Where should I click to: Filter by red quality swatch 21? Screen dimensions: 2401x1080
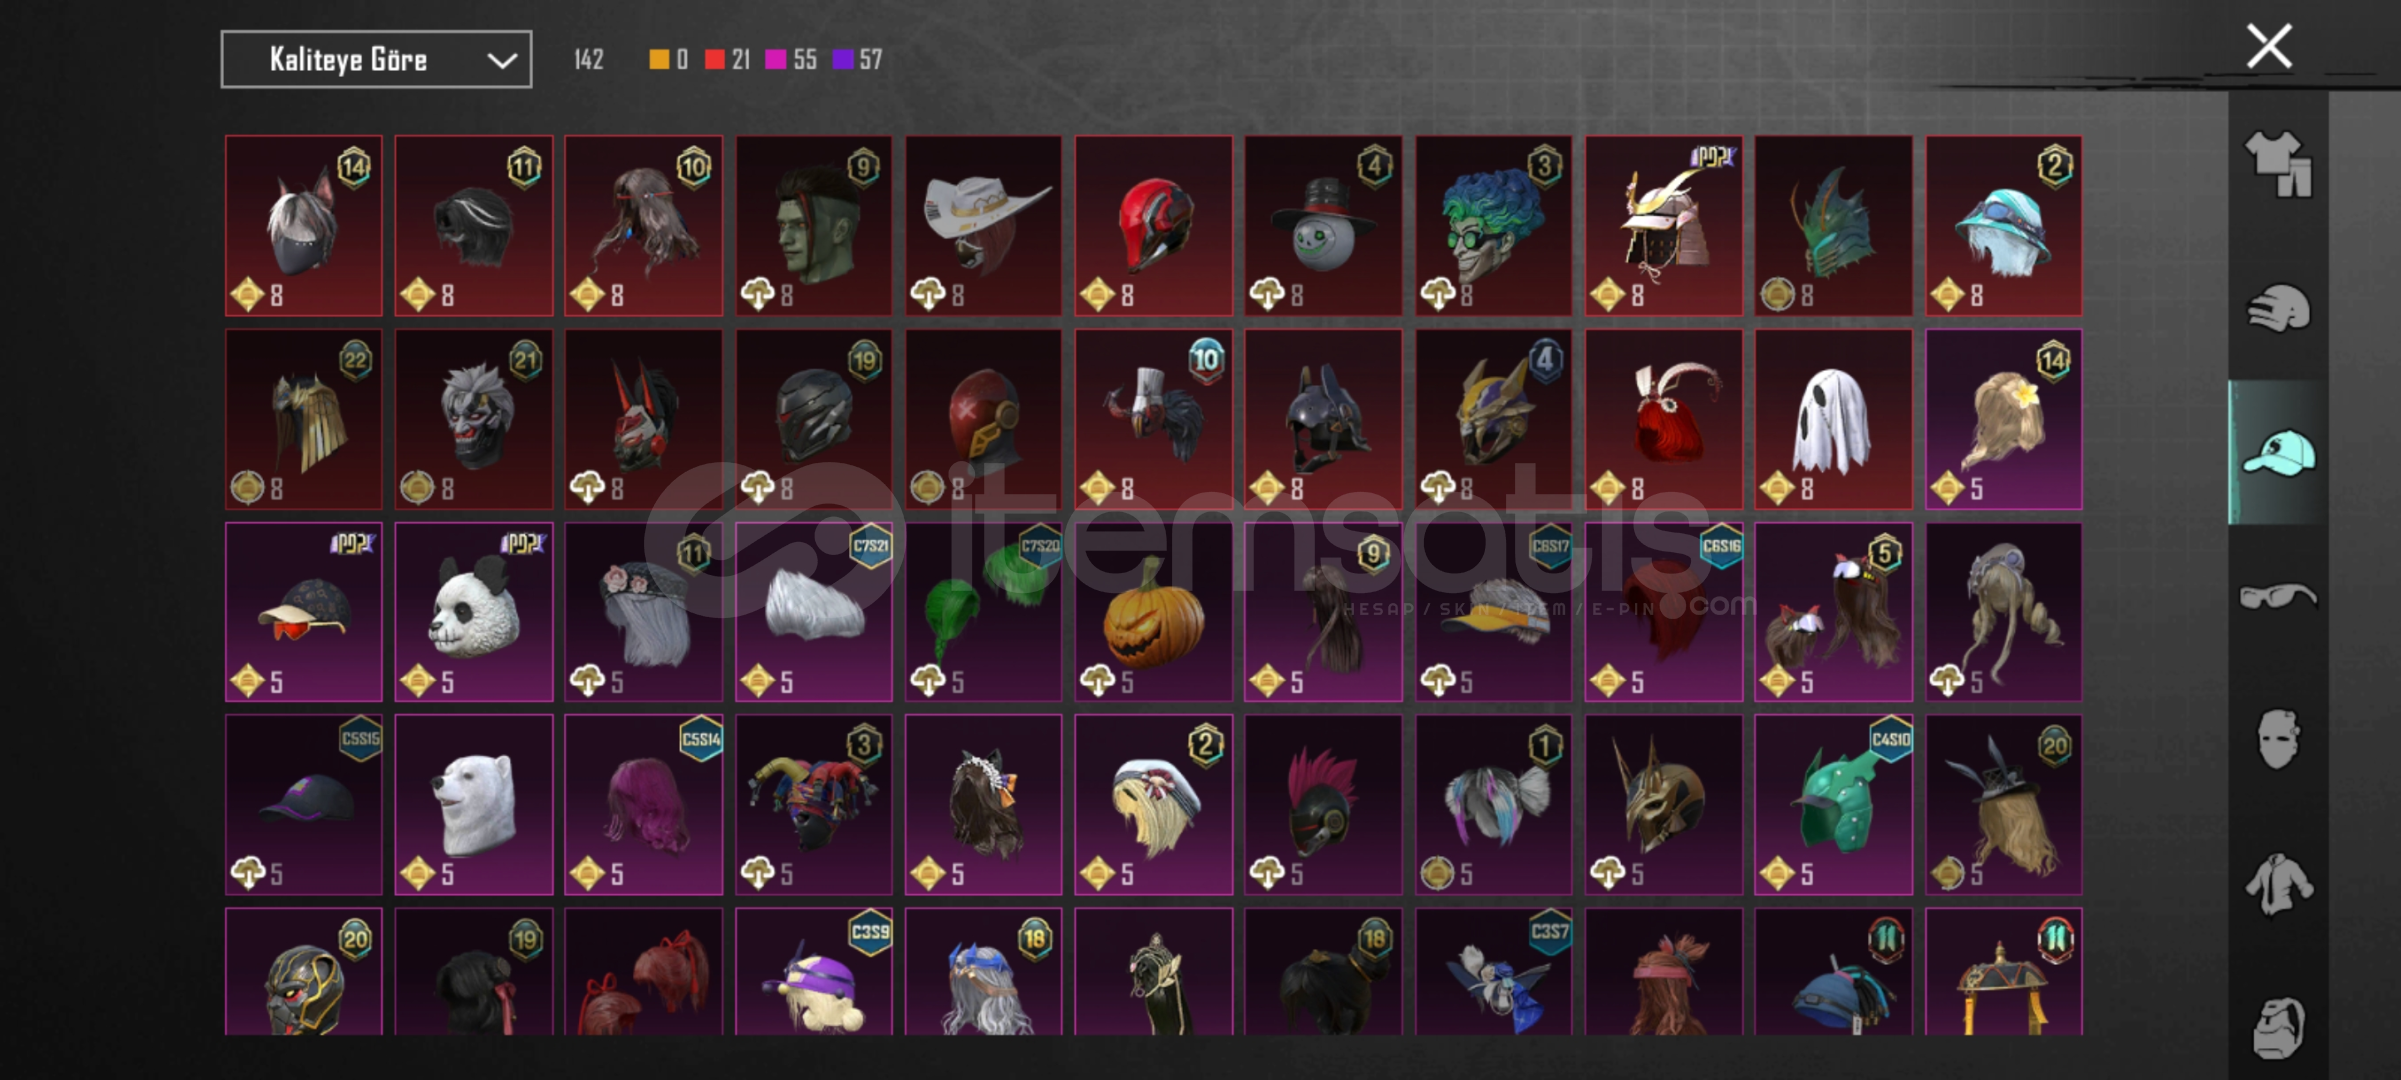tap(727, 60)
